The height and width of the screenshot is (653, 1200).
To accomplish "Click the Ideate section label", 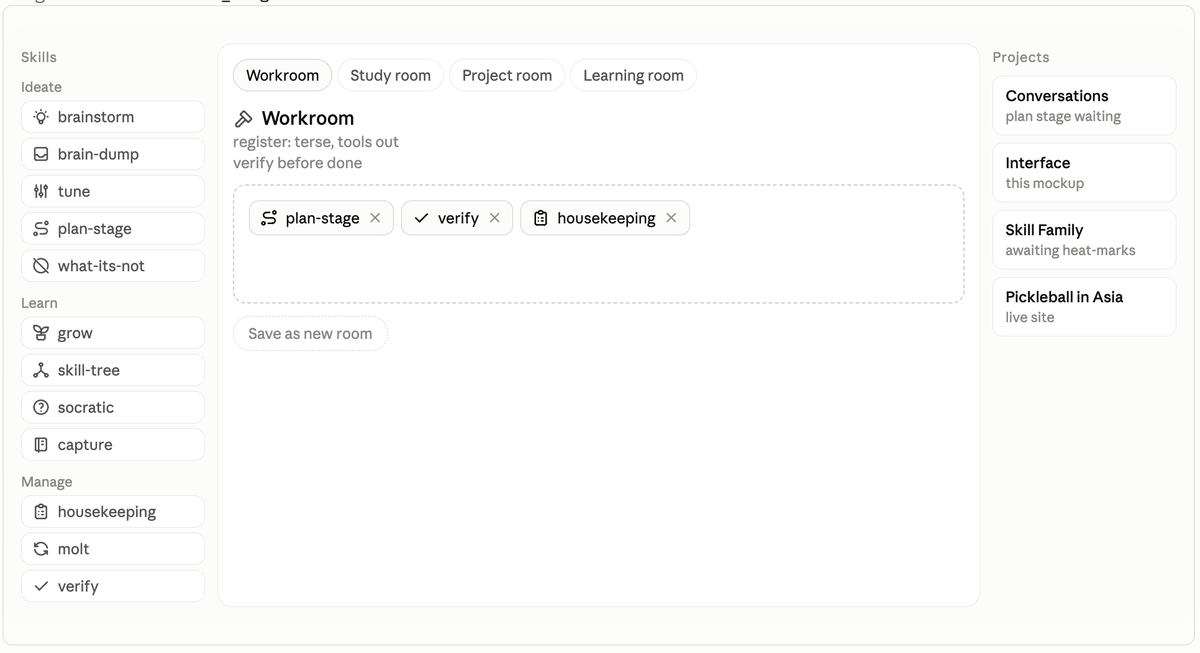I will click(x=41, y=87).
